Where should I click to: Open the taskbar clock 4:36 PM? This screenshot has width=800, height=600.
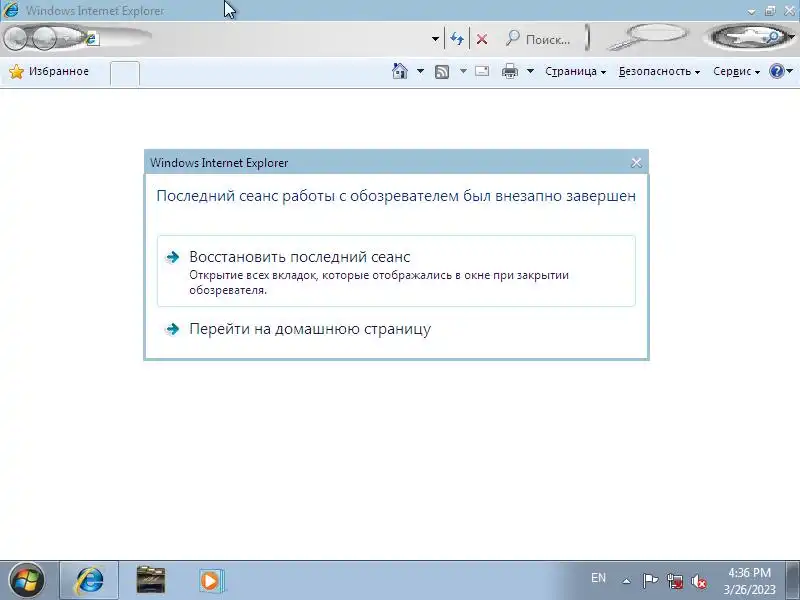[749, 581]
